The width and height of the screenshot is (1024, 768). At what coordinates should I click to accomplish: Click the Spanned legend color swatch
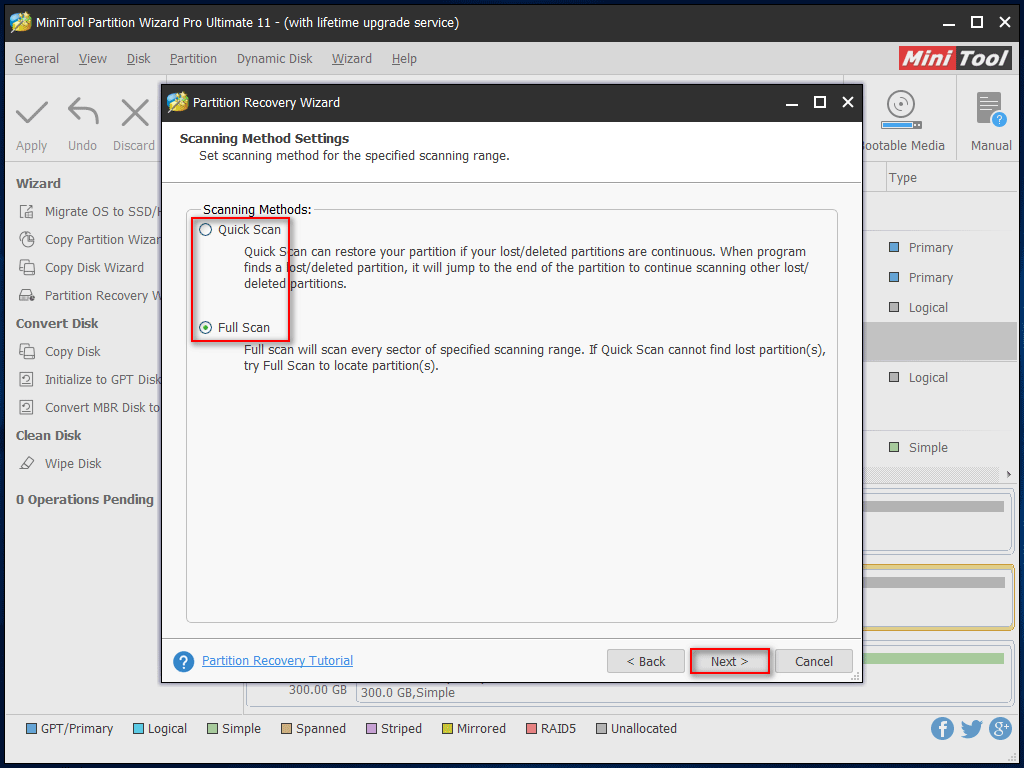(286, 729)
